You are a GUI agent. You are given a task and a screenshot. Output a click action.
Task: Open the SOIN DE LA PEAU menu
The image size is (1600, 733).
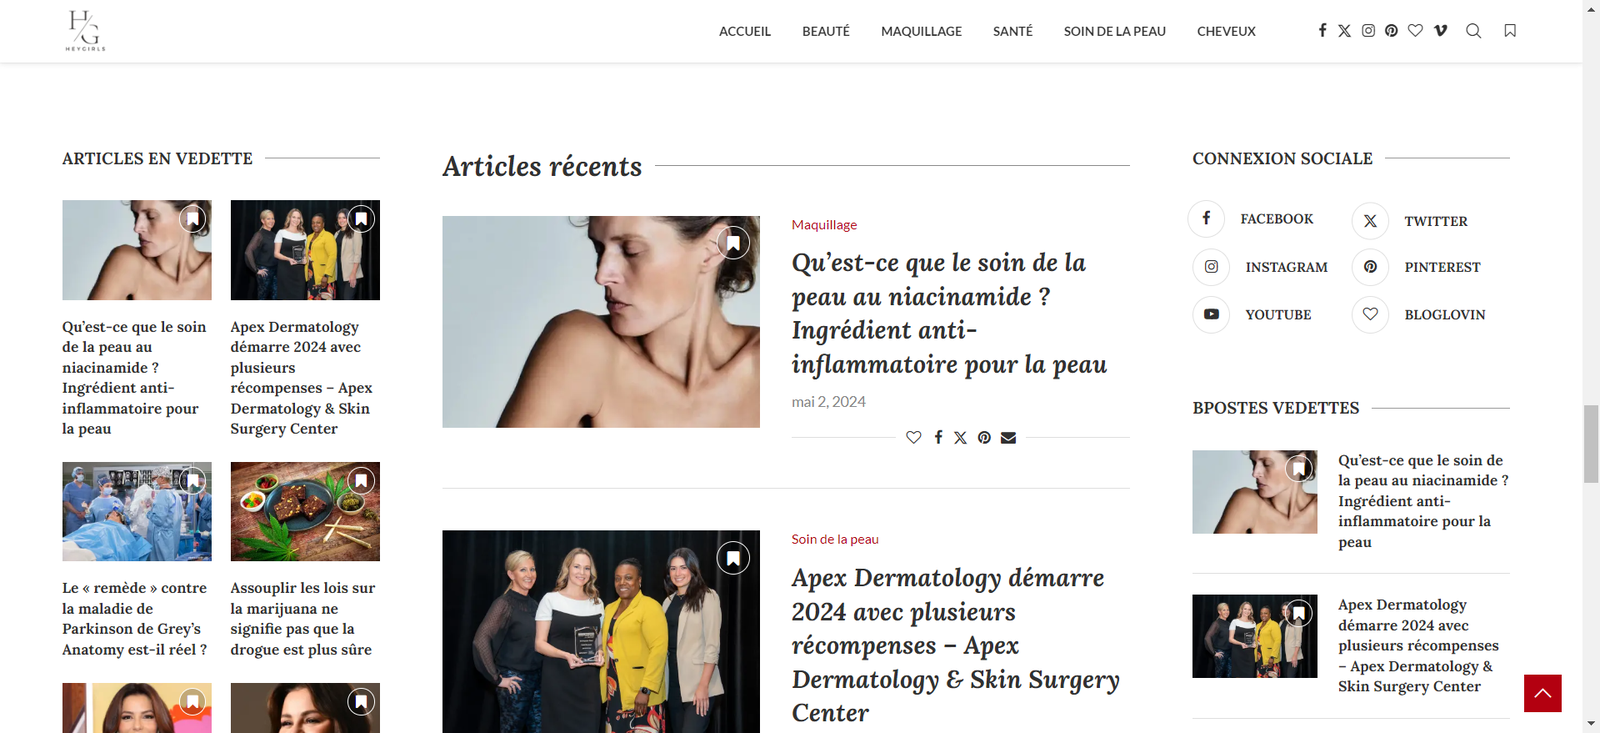tap(1115, 31)
